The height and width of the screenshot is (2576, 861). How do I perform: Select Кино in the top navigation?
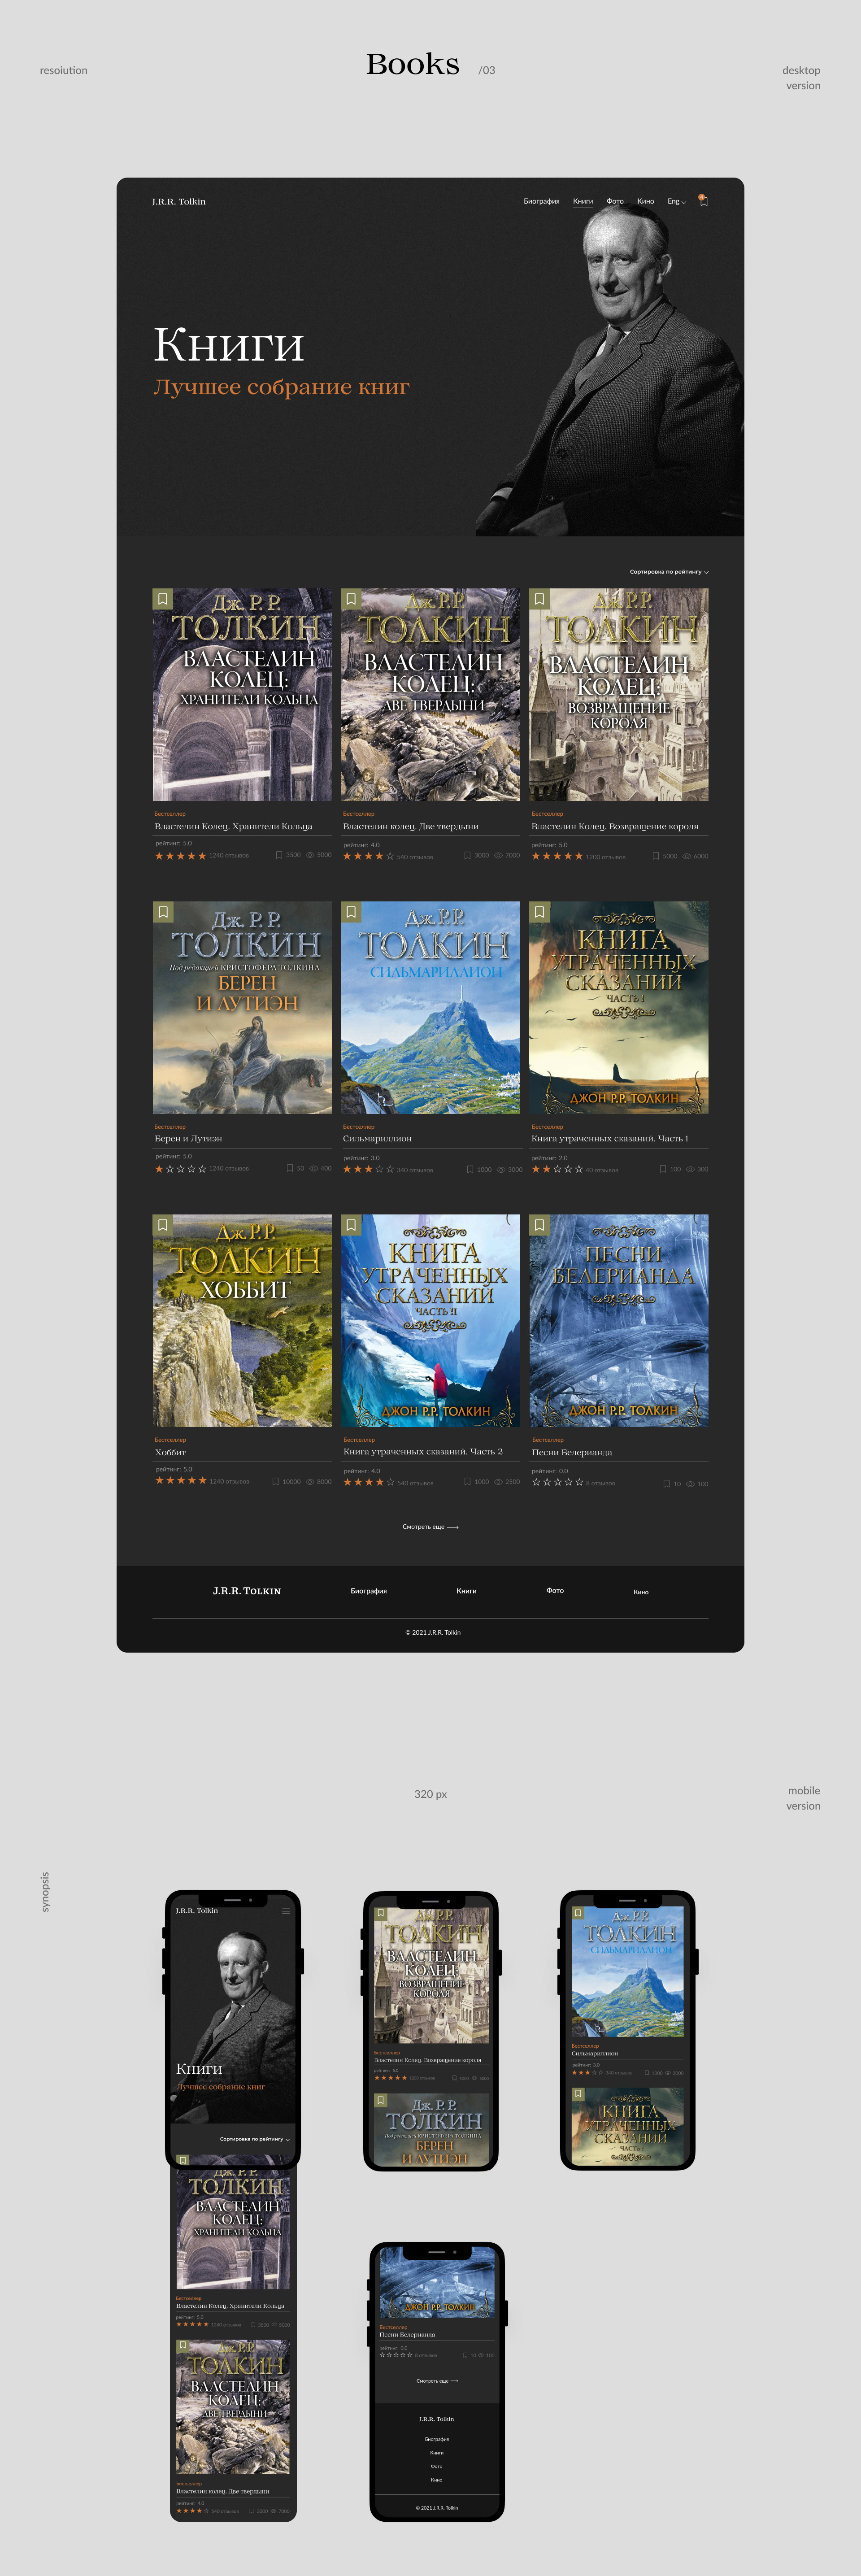click(645, 202)
